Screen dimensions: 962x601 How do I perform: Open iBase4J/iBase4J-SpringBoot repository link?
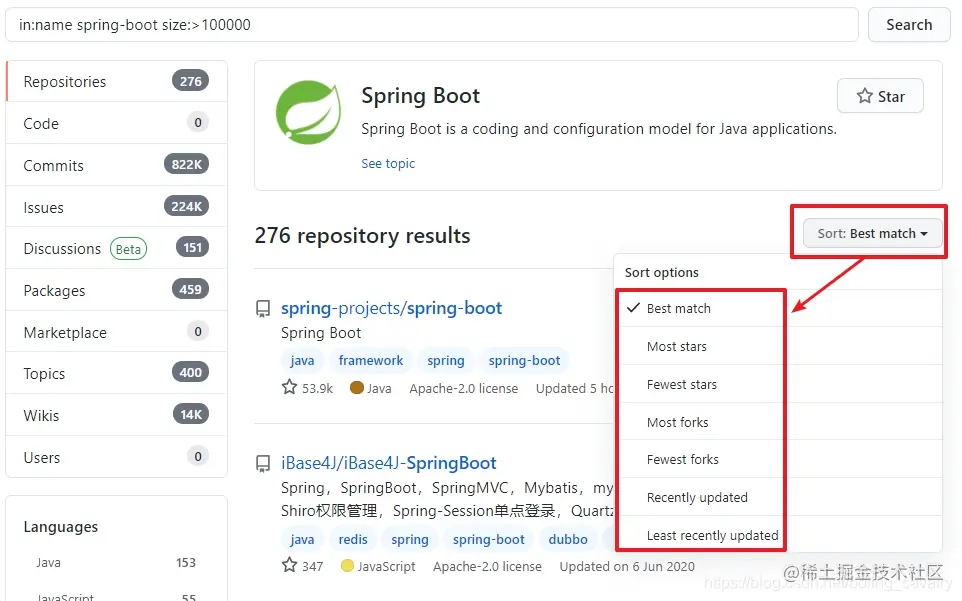coord(388,463)
